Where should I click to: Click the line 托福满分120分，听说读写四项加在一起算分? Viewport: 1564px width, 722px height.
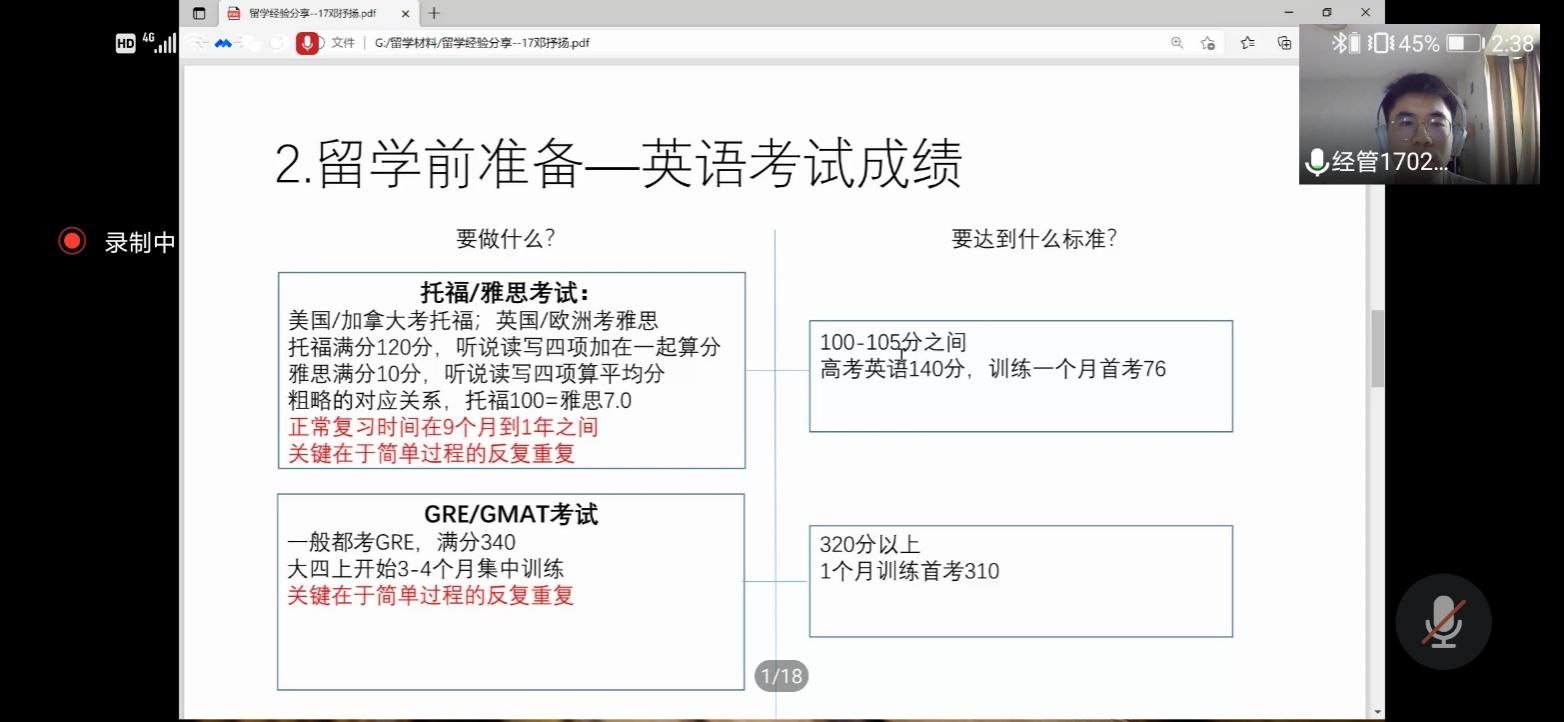(x=504, y=347)
